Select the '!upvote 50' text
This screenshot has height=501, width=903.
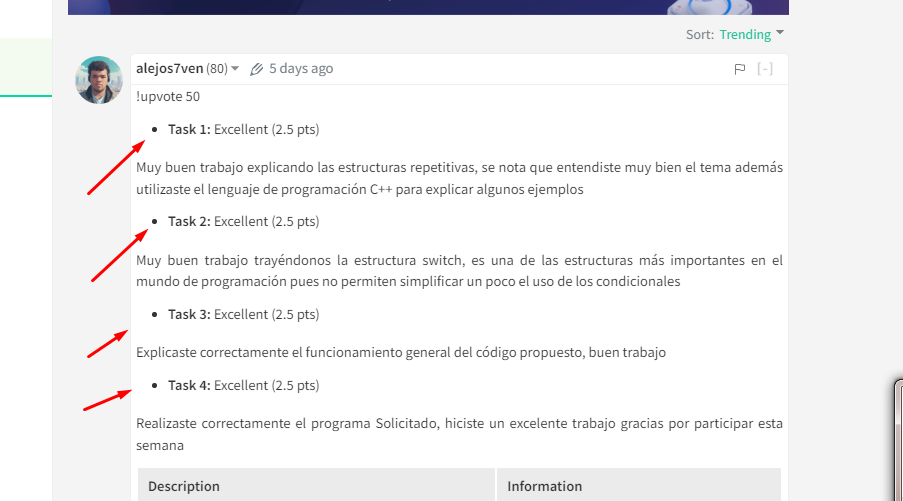[168, 96]
